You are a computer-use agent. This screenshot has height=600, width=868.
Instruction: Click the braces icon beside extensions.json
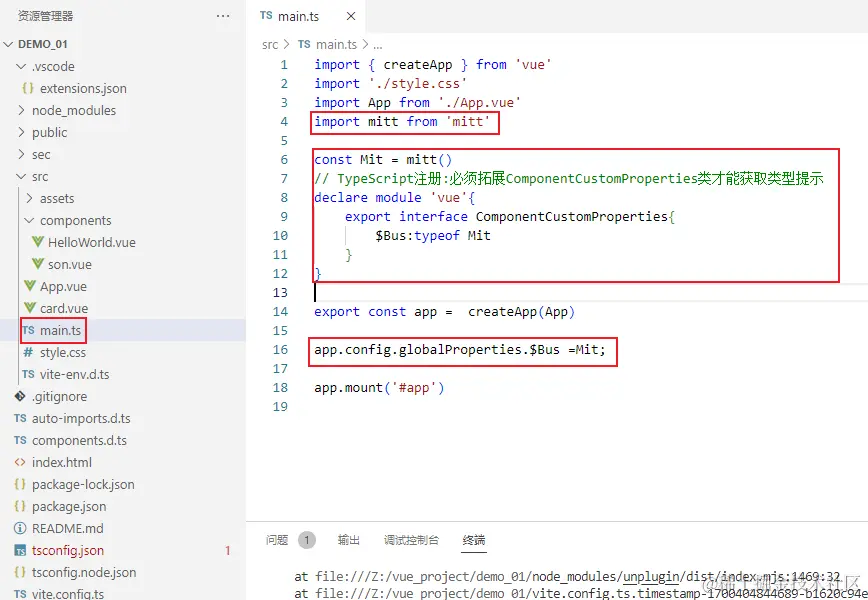point(28,88)
